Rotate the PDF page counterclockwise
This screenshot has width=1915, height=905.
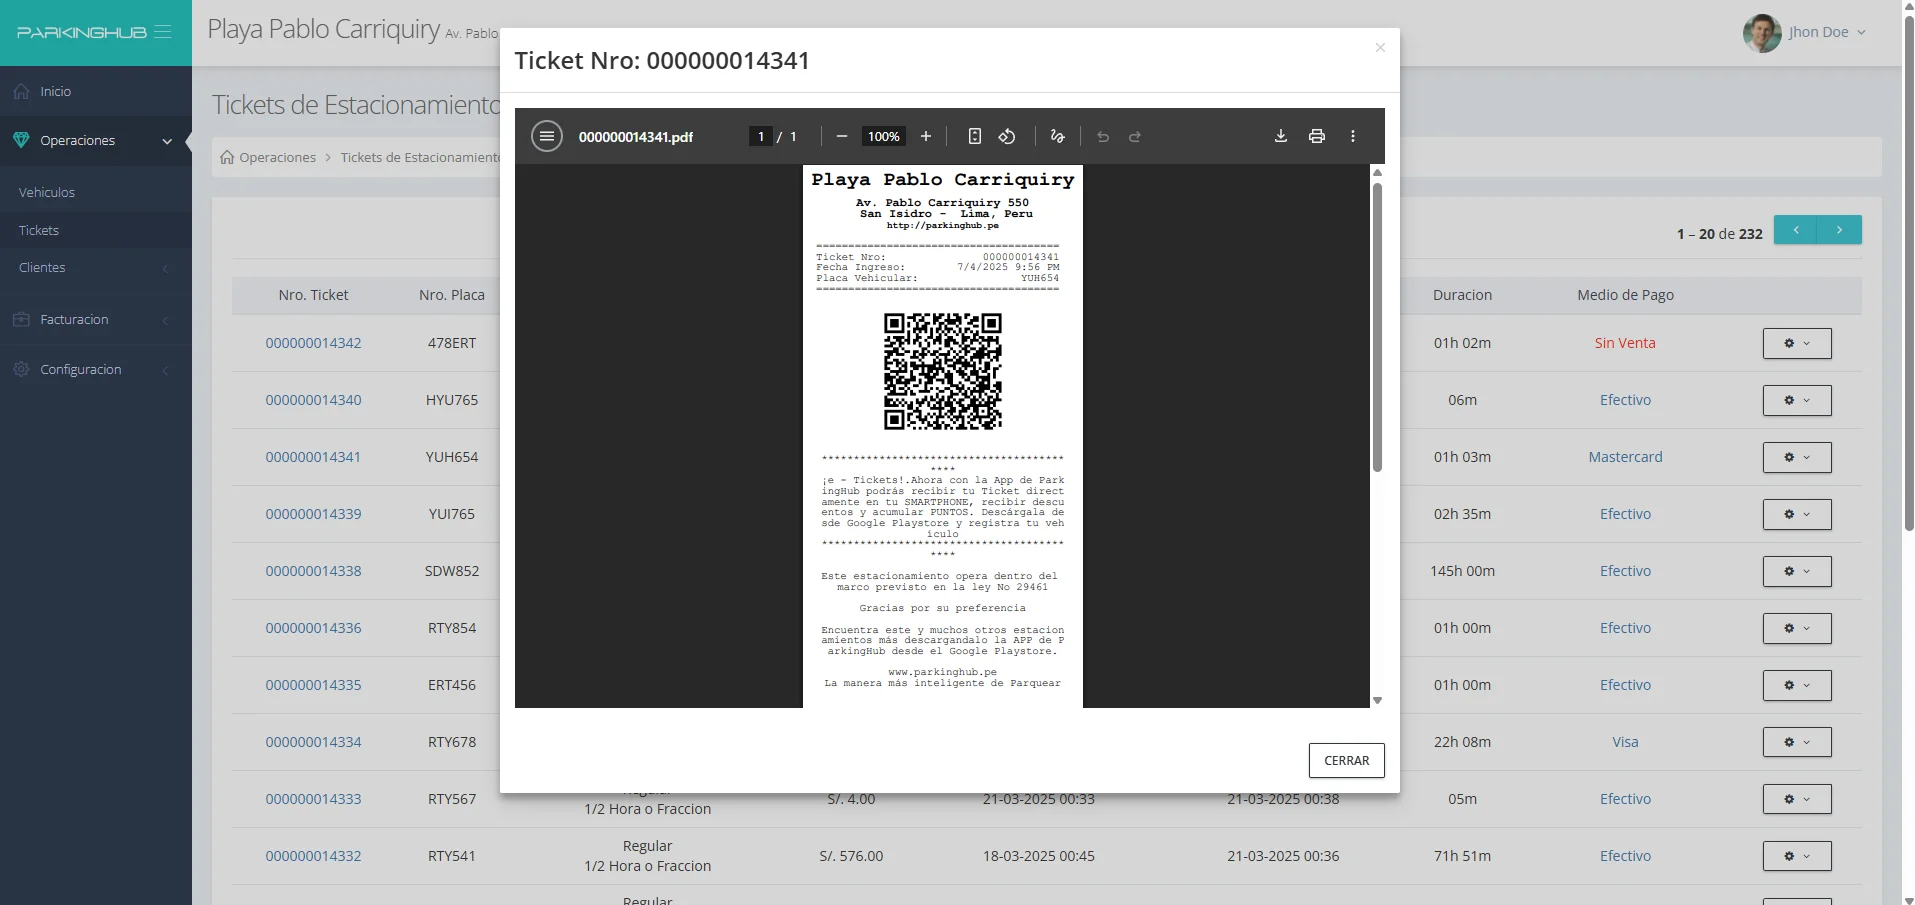tap(1006, 136)
